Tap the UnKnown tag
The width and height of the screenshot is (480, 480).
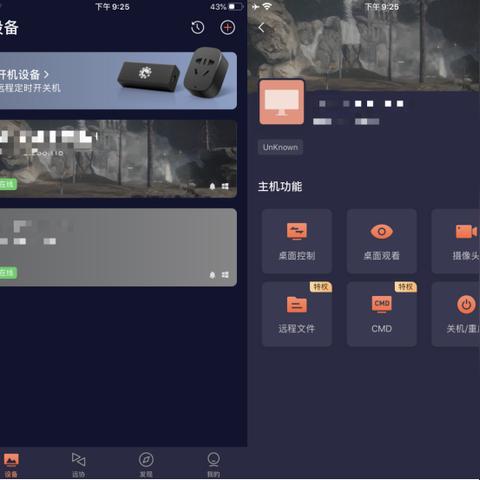[280, 147]
